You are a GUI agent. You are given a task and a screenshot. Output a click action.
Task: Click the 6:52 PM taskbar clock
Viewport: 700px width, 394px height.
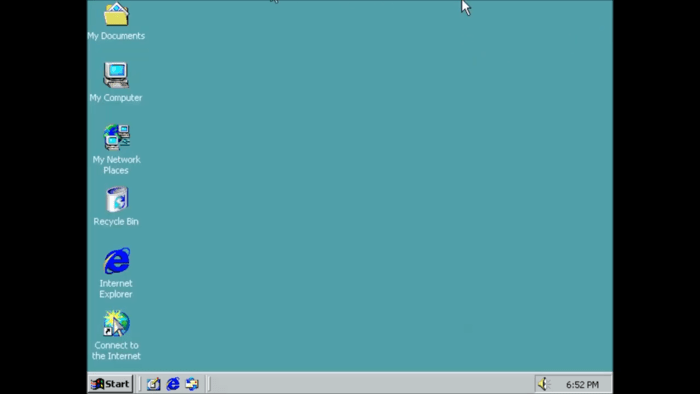(x=582, y=384)
